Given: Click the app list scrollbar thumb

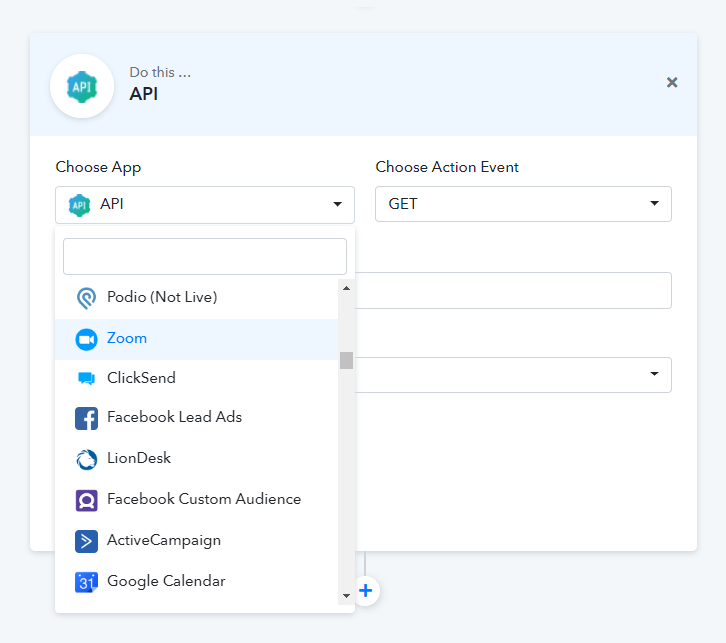Looking at the screenshot, I should (346, 360).
